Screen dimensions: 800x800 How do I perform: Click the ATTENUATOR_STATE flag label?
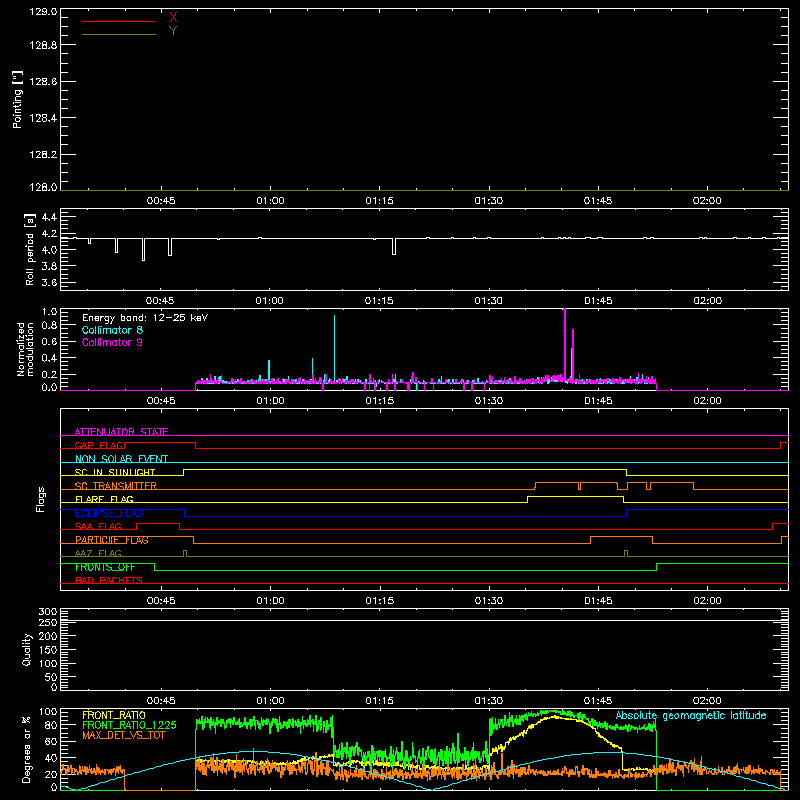(121, 432)
